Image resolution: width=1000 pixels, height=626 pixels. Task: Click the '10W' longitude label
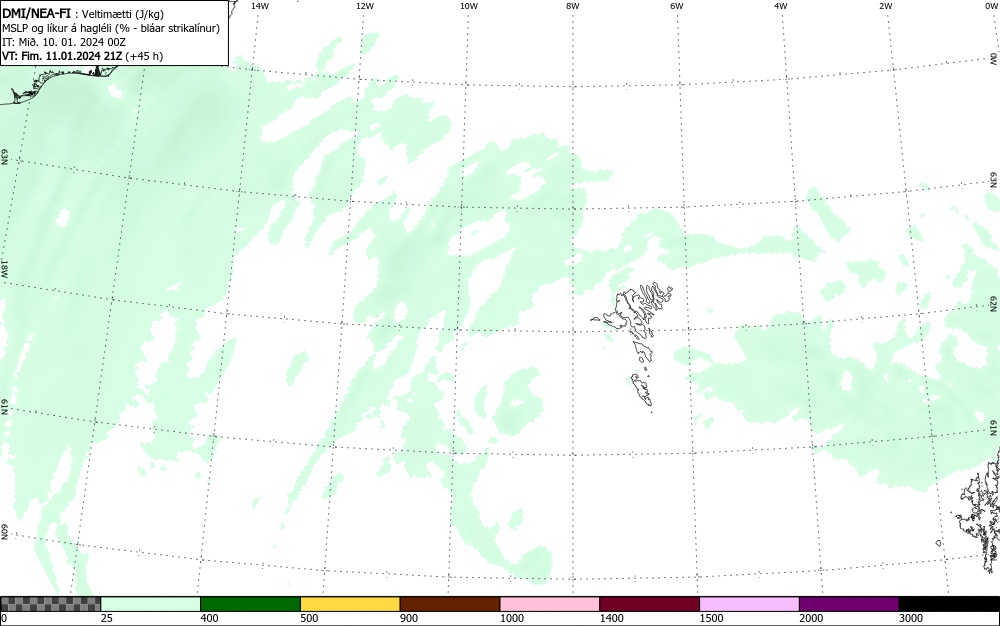[x=469, y=6]
